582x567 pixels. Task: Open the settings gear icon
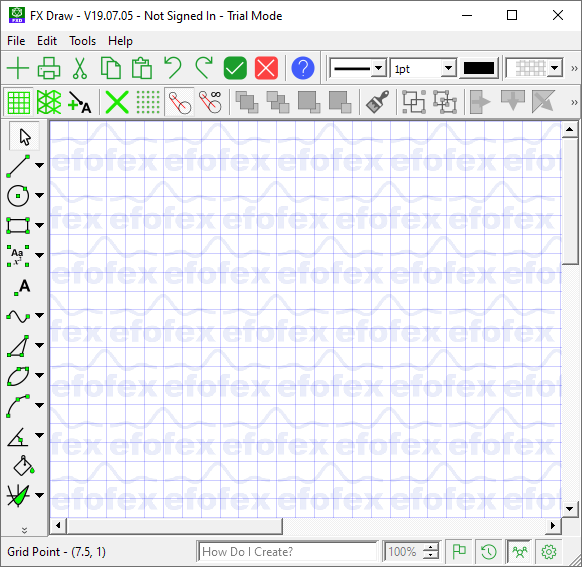pyautogui.click(x=549, y=552)
